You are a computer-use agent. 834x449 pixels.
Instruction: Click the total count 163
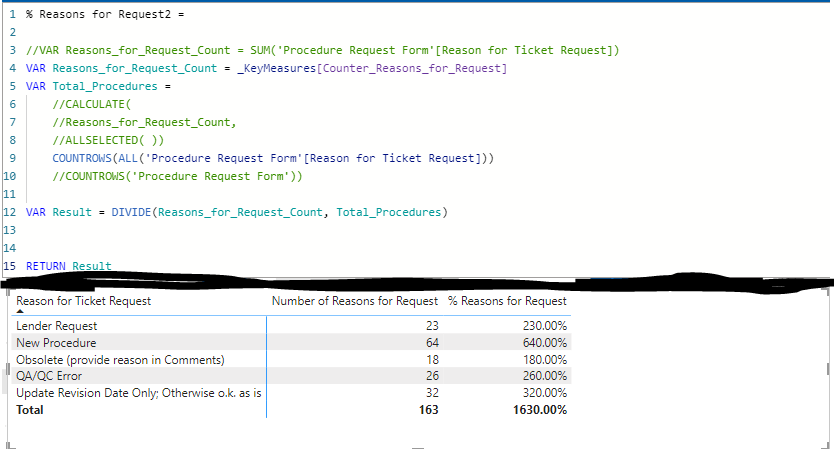[x=429, y=410]
